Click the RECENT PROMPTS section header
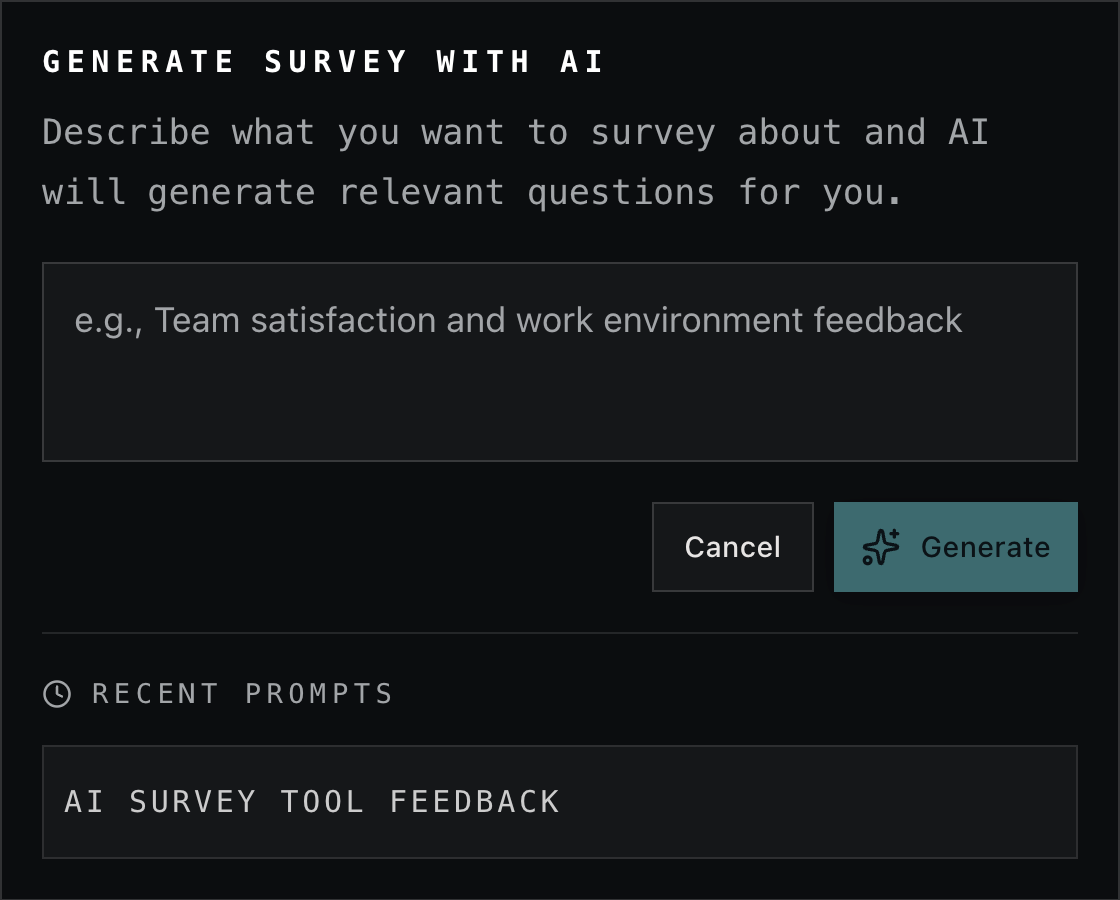Image resolution: width=1120 pixels, height=900 pixels. [240, 693]
